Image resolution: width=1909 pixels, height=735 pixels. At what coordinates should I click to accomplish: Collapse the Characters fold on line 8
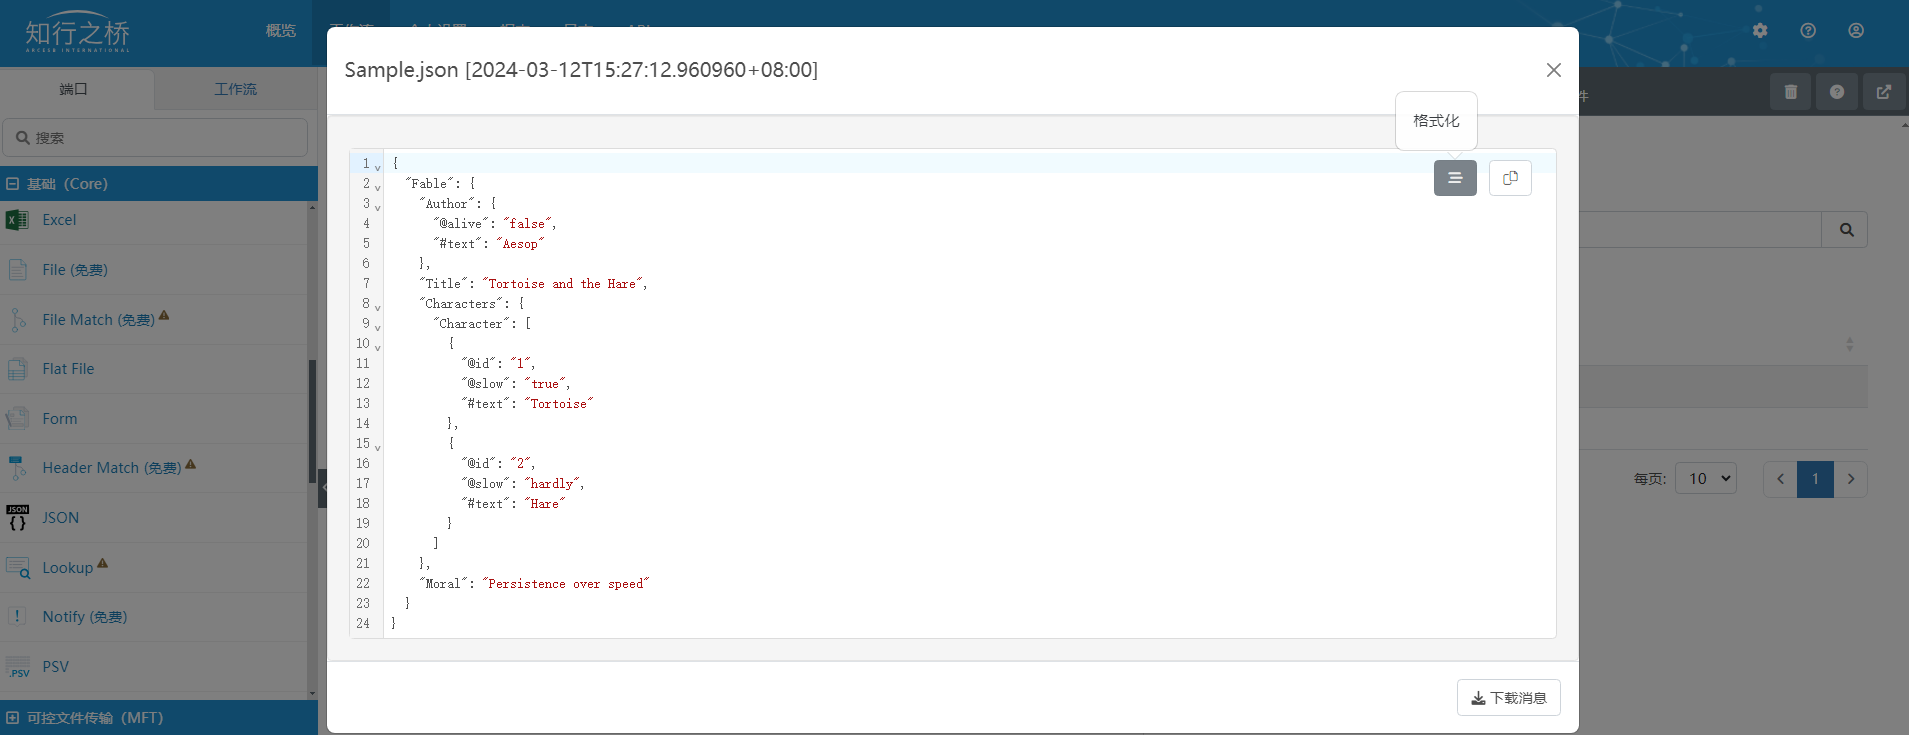click(377, 307)
